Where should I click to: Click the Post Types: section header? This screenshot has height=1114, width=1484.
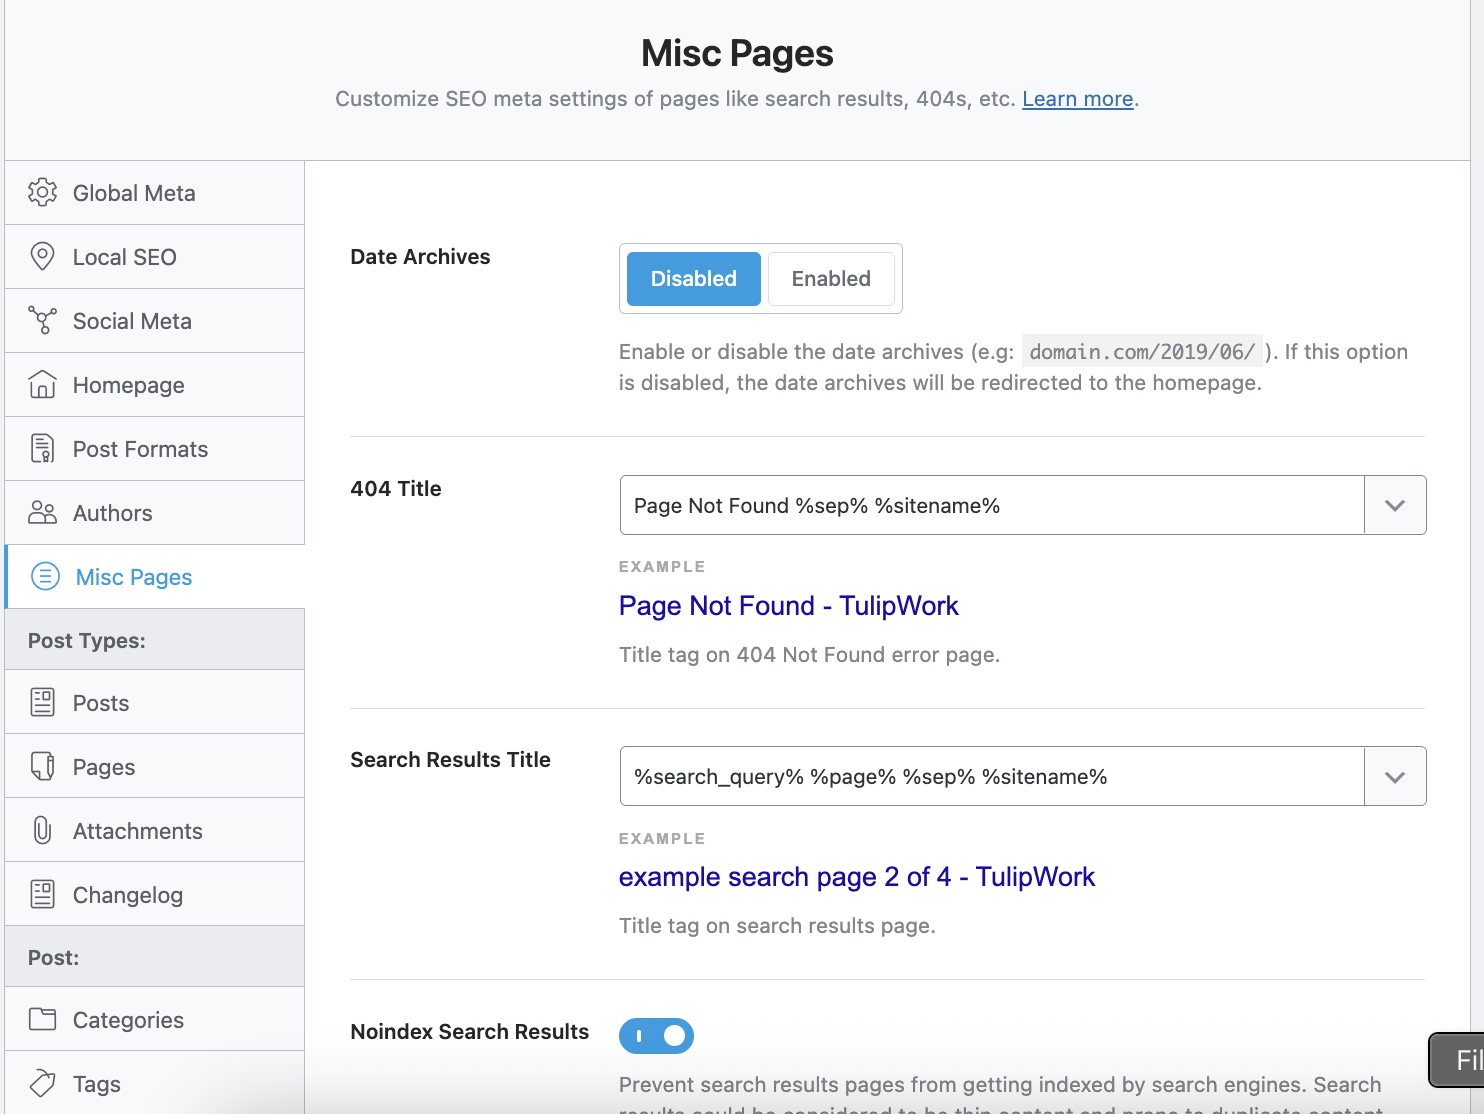(87, 640)
